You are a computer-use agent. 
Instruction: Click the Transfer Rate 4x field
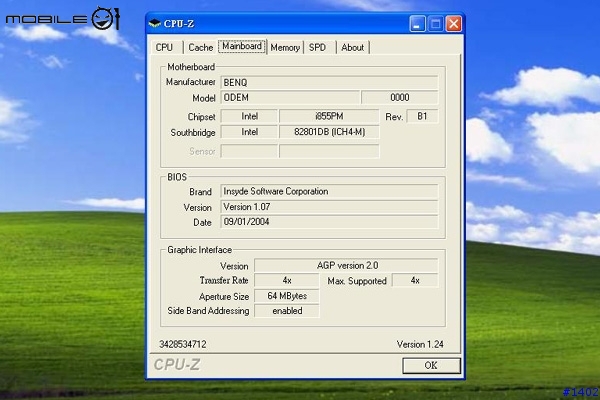pos(287,281)
